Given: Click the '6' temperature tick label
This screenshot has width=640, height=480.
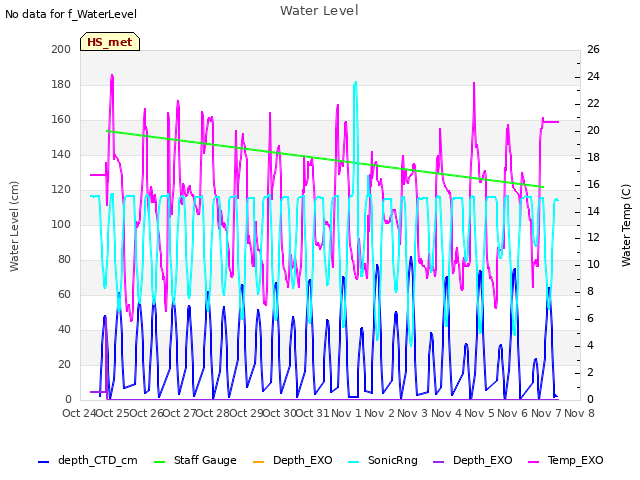Looking at the screenshot, I should tap(590, 319).
